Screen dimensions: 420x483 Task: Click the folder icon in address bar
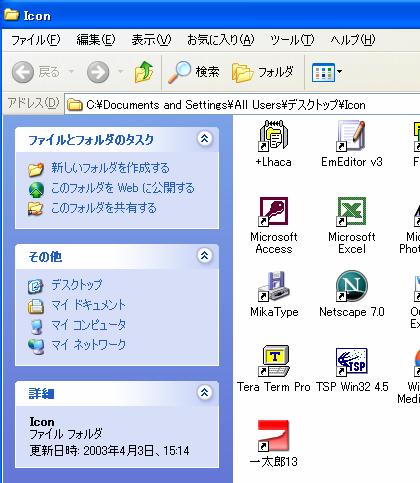pyautogui.click(x=75, y=105)
